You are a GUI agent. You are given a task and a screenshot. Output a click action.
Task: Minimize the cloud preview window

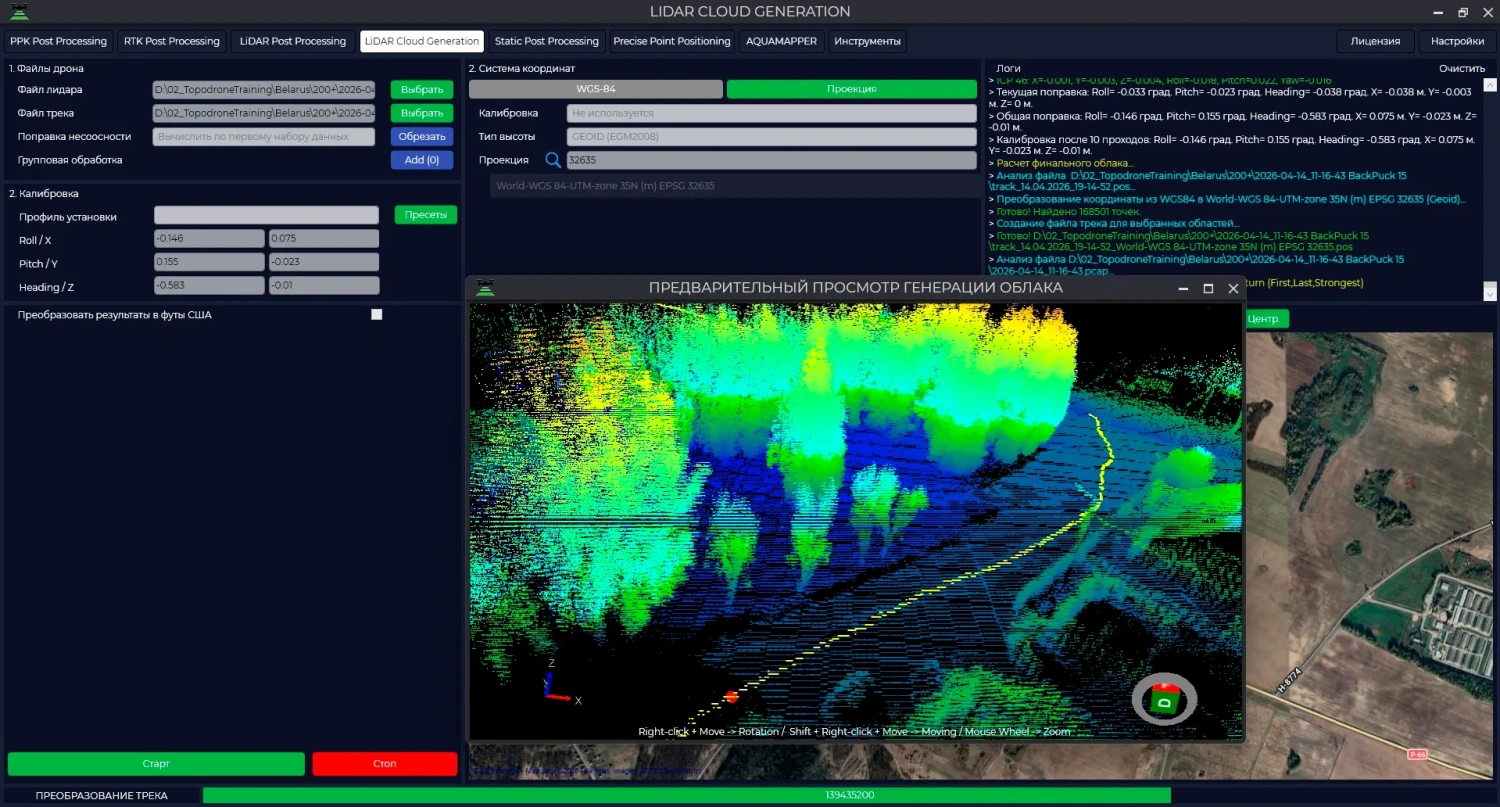(1183, 288)
